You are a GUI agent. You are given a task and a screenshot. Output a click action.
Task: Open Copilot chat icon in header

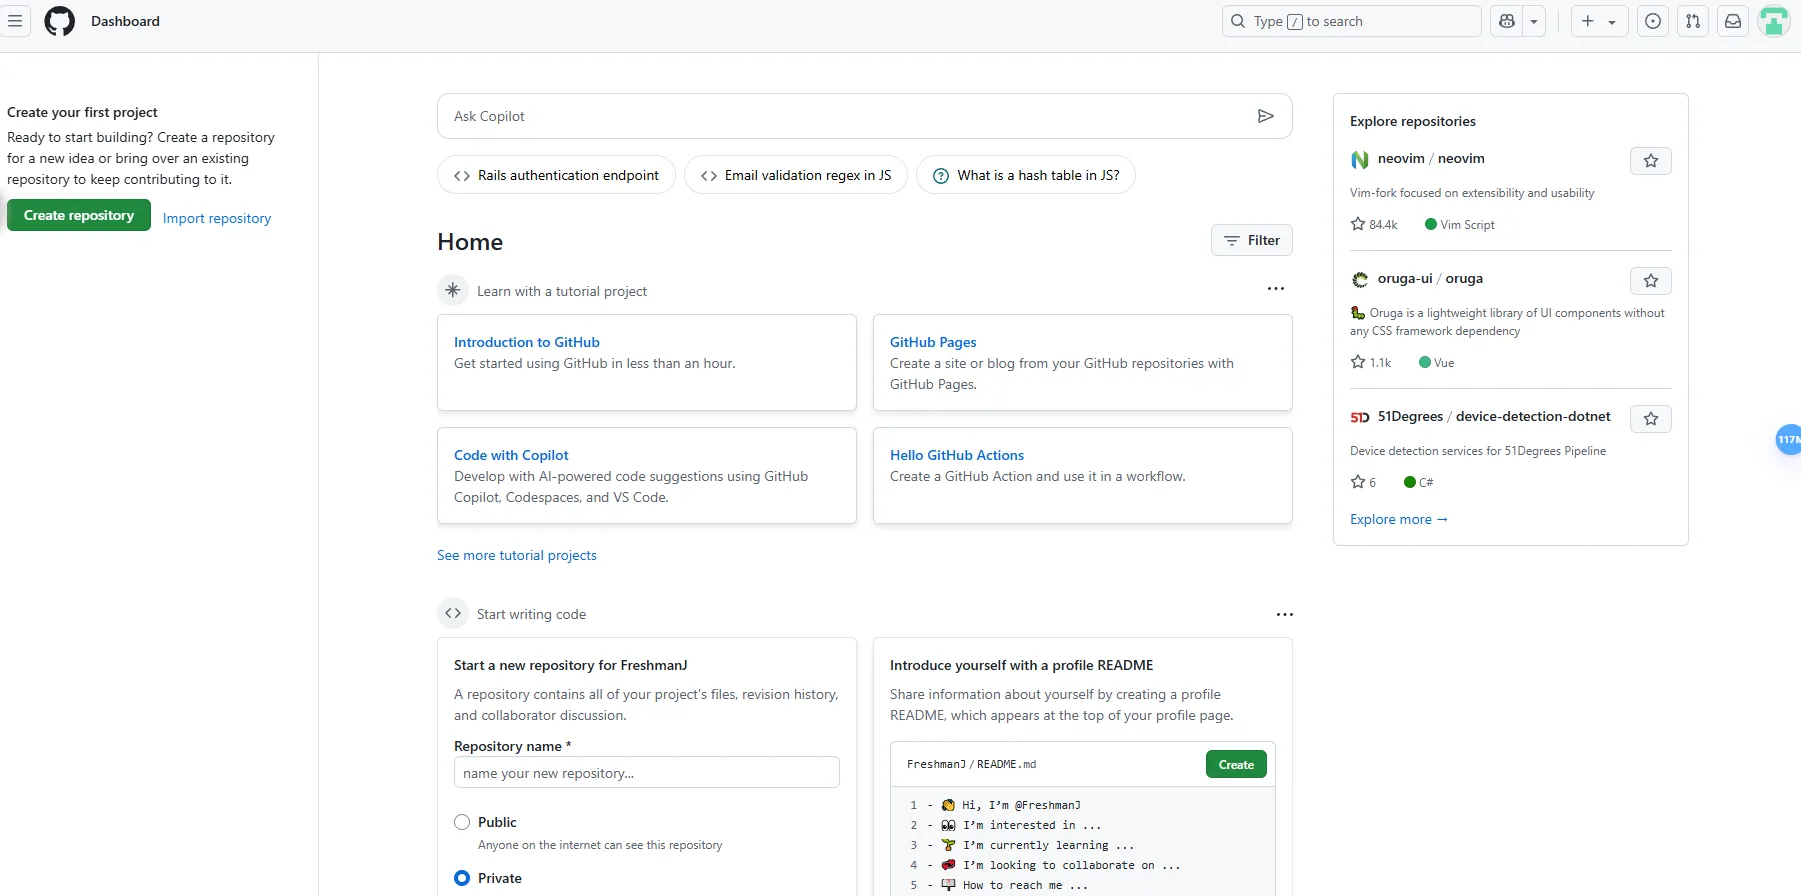pos(1507,21)
